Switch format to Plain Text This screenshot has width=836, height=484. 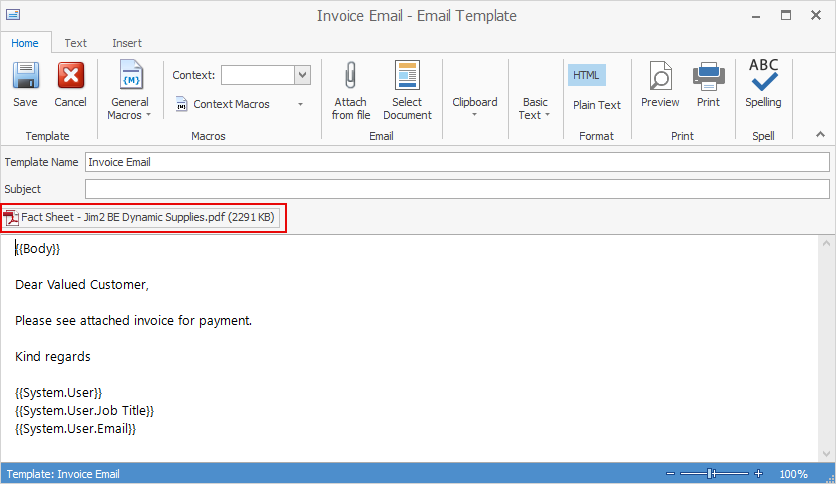pos(597,105)
